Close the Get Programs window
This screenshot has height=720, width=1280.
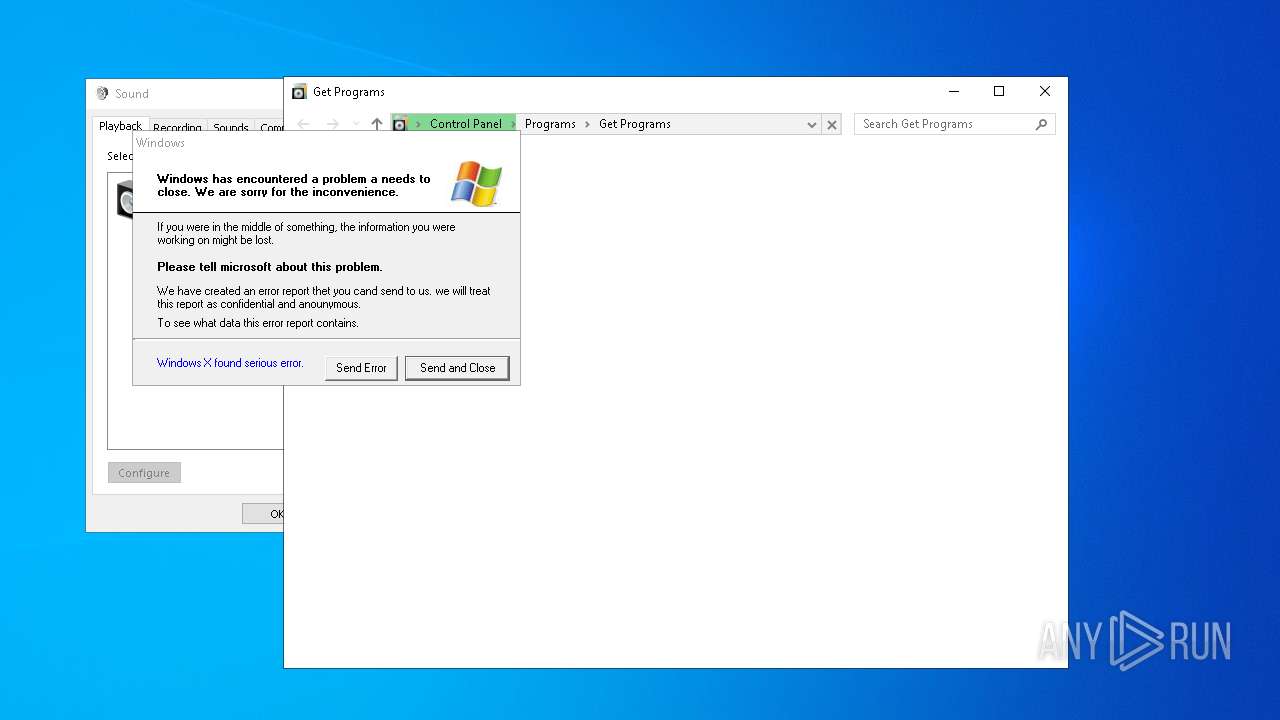click(1045, 91)
